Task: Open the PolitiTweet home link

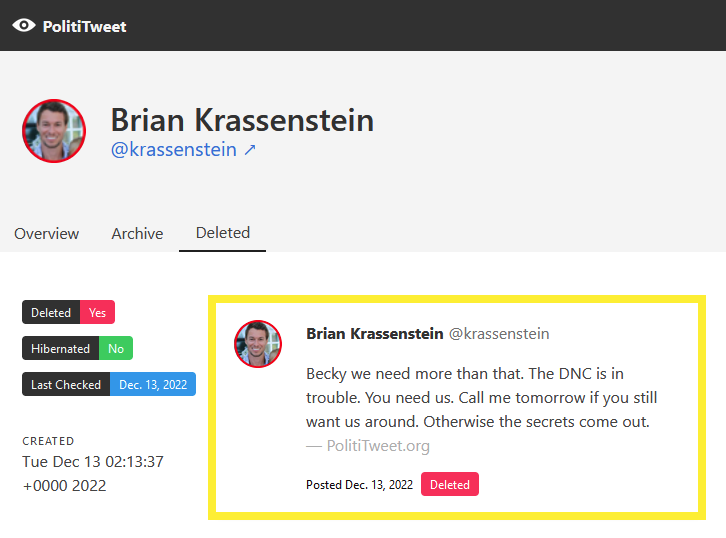Action: click(84, 26)
